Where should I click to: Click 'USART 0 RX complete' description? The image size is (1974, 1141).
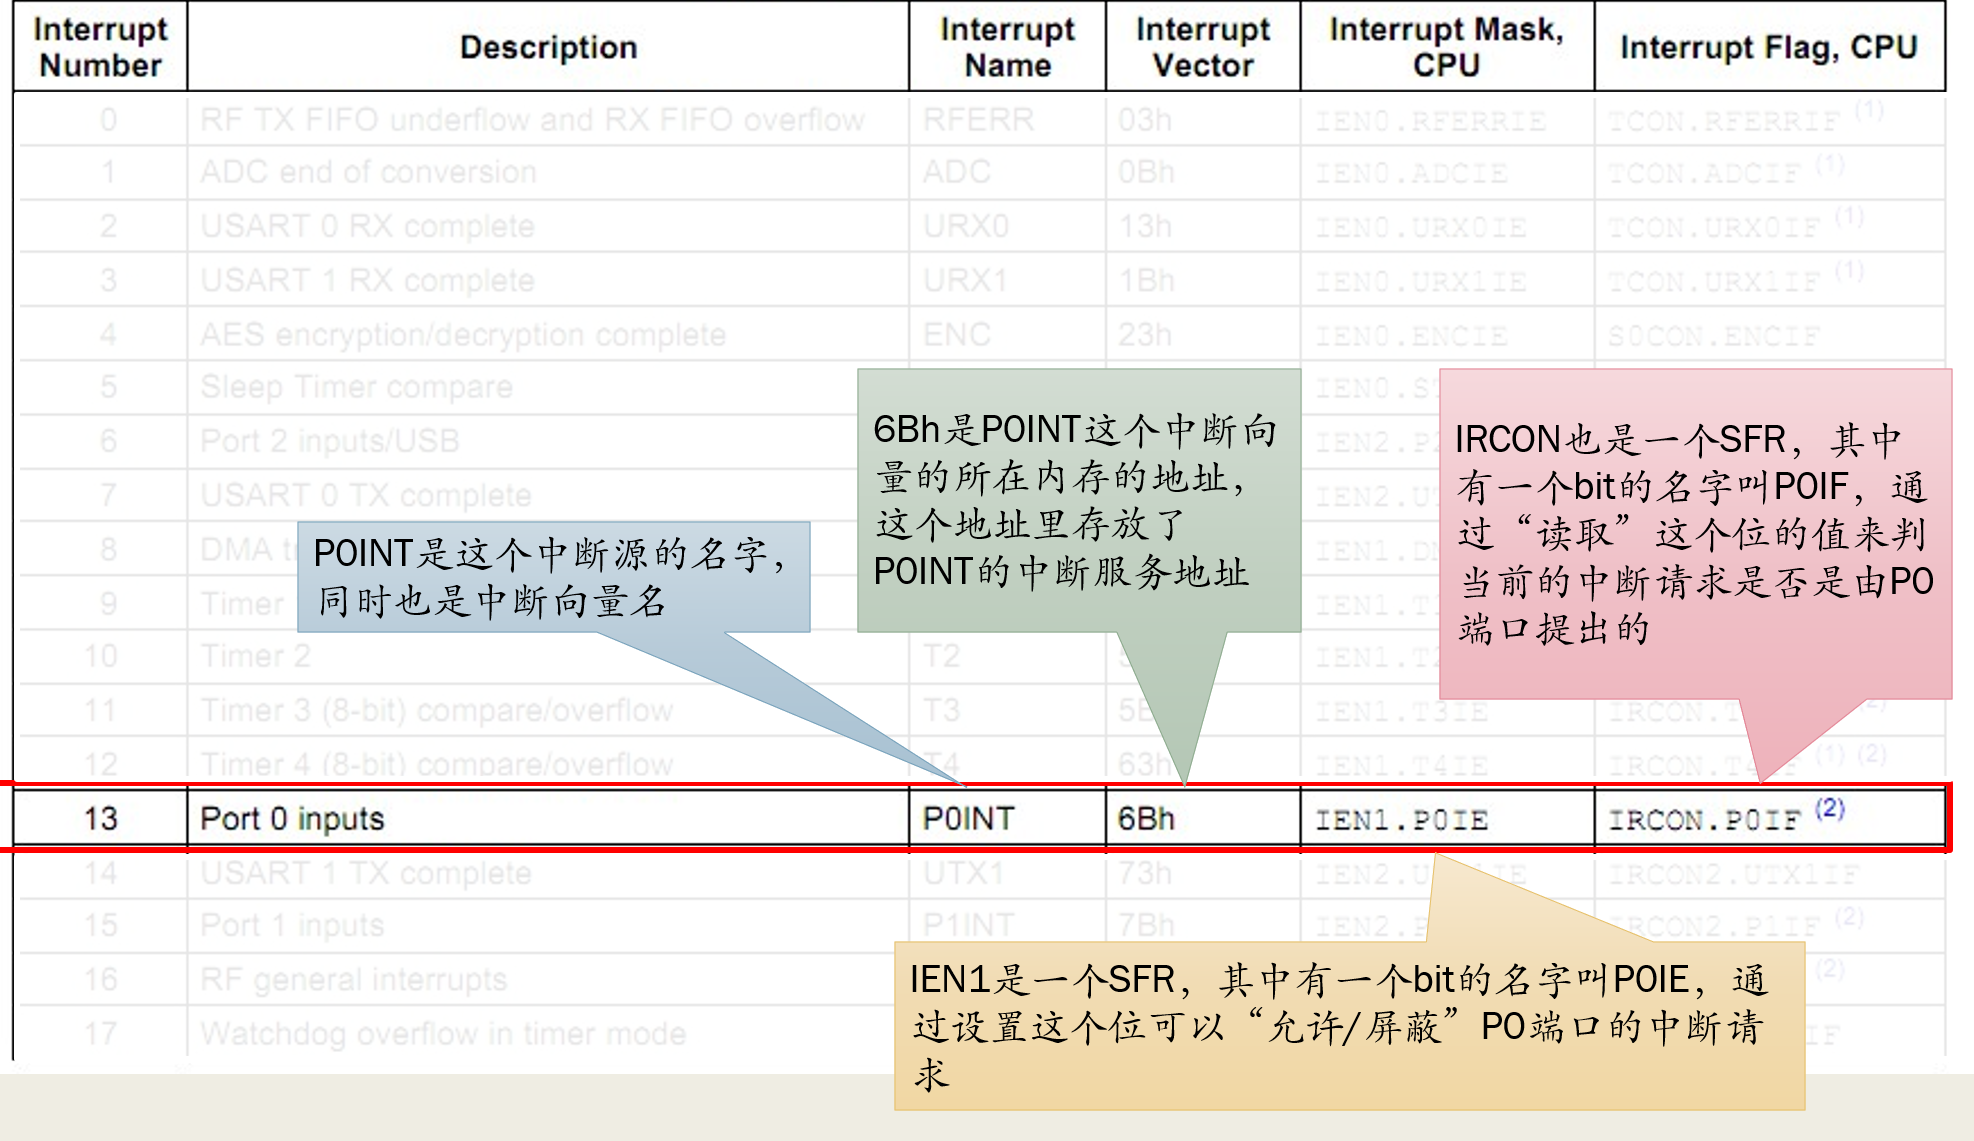pos(367,226)
